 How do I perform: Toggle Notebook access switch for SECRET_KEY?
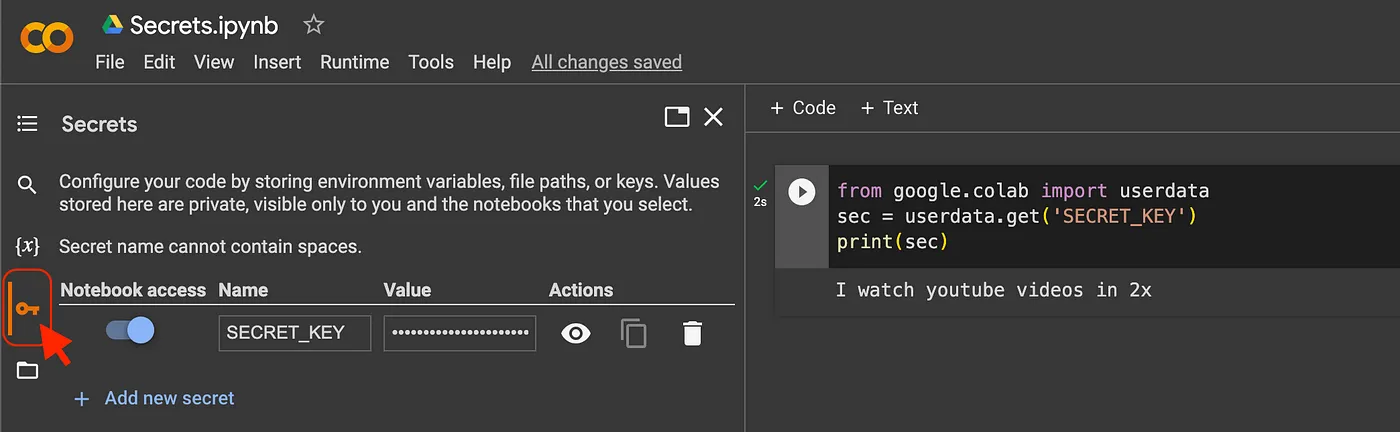131,330
